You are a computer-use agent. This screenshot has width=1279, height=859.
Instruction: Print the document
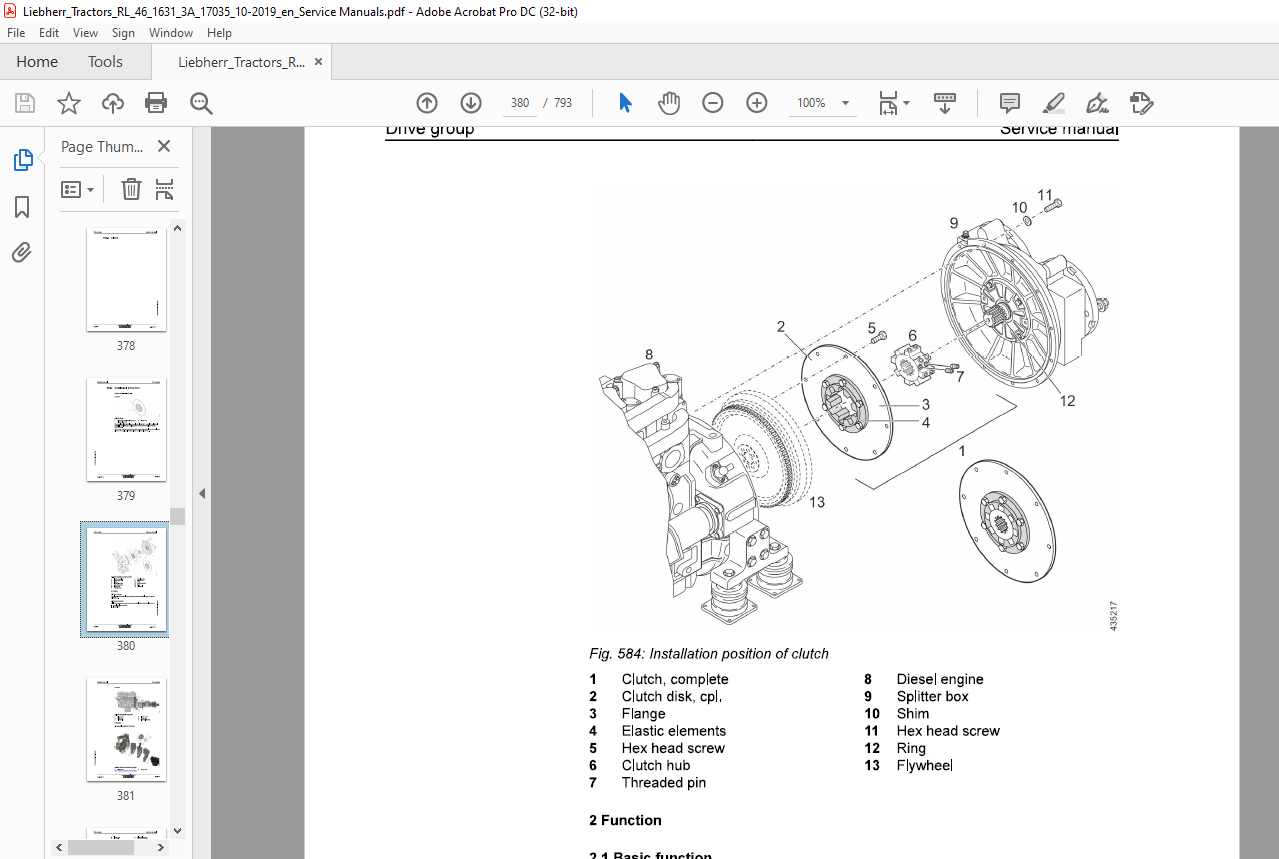(x=156, y=103)
